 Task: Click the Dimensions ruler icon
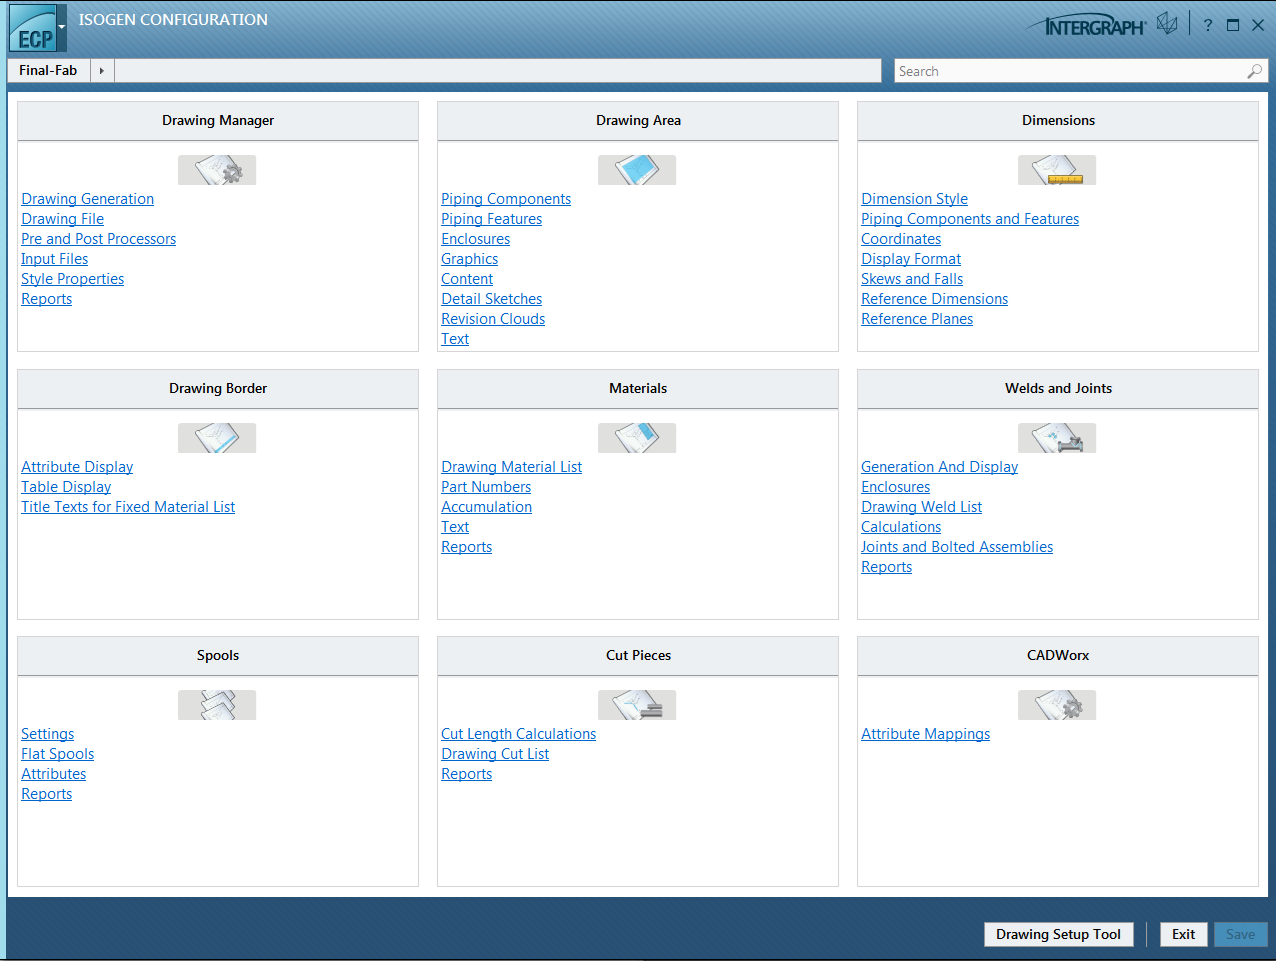tap(1057, 169)
